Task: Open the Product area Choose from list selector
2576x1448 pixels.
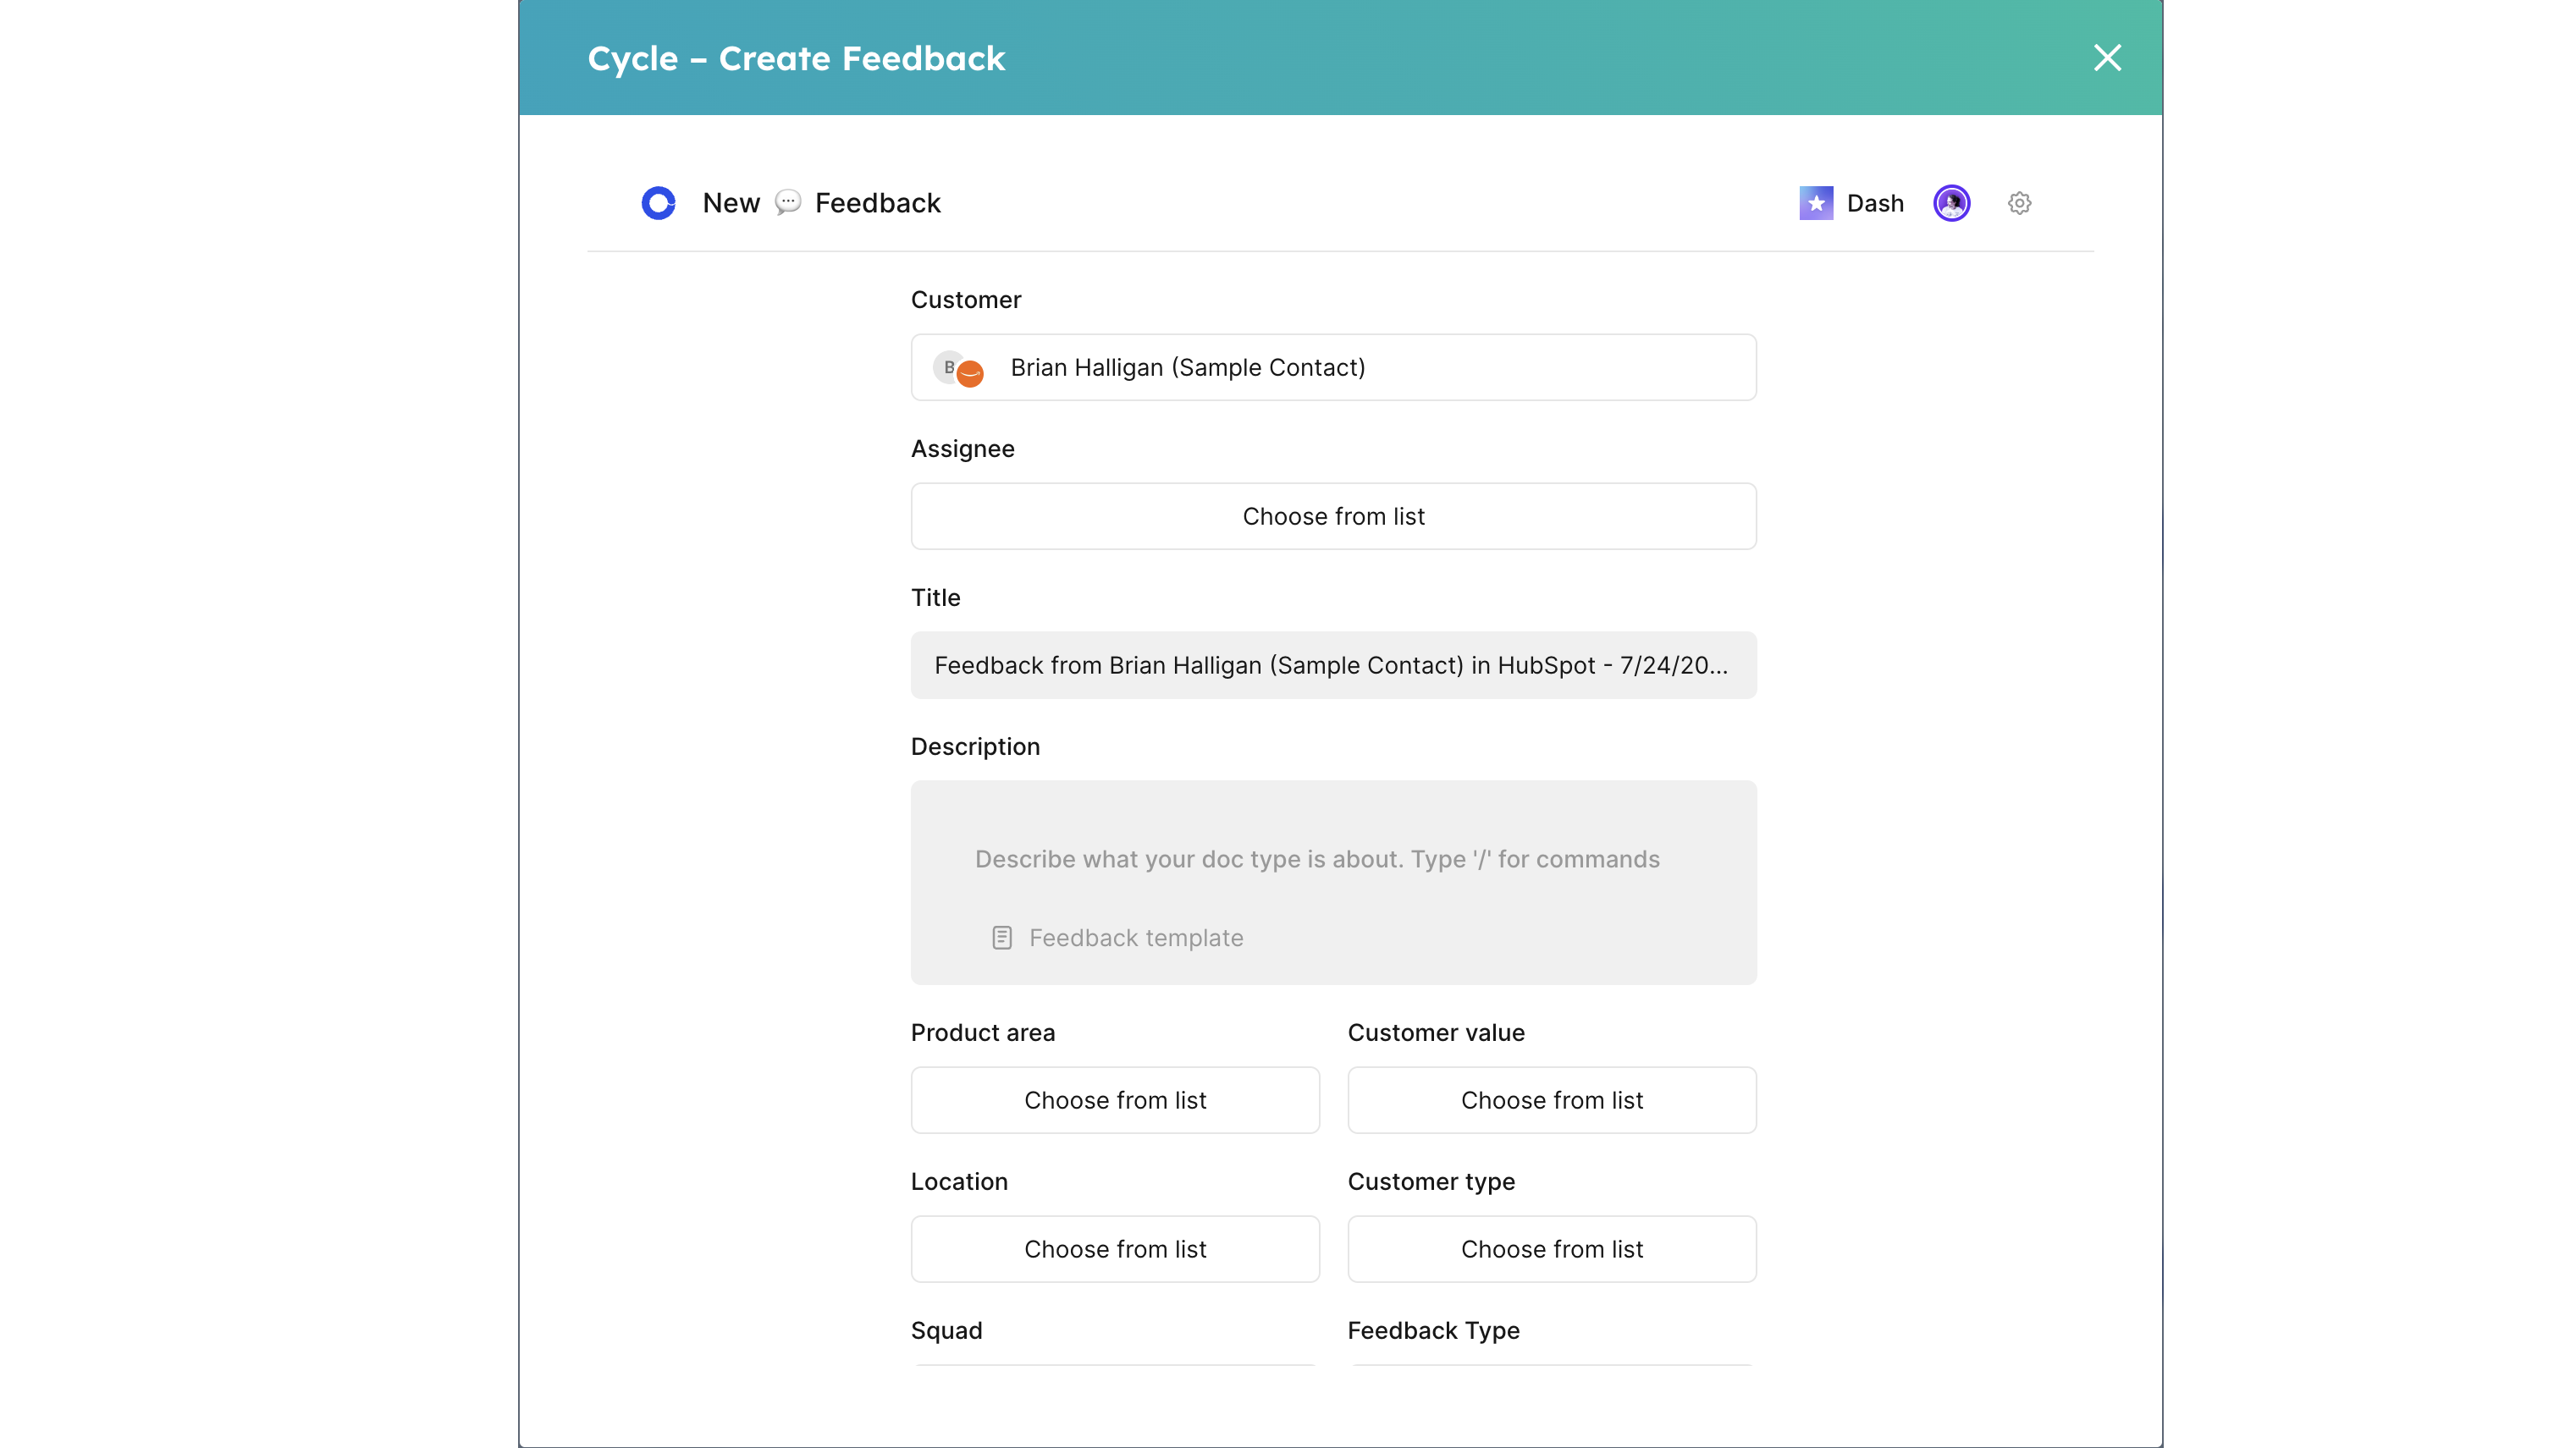Action: click(x=1115, y=1100)
